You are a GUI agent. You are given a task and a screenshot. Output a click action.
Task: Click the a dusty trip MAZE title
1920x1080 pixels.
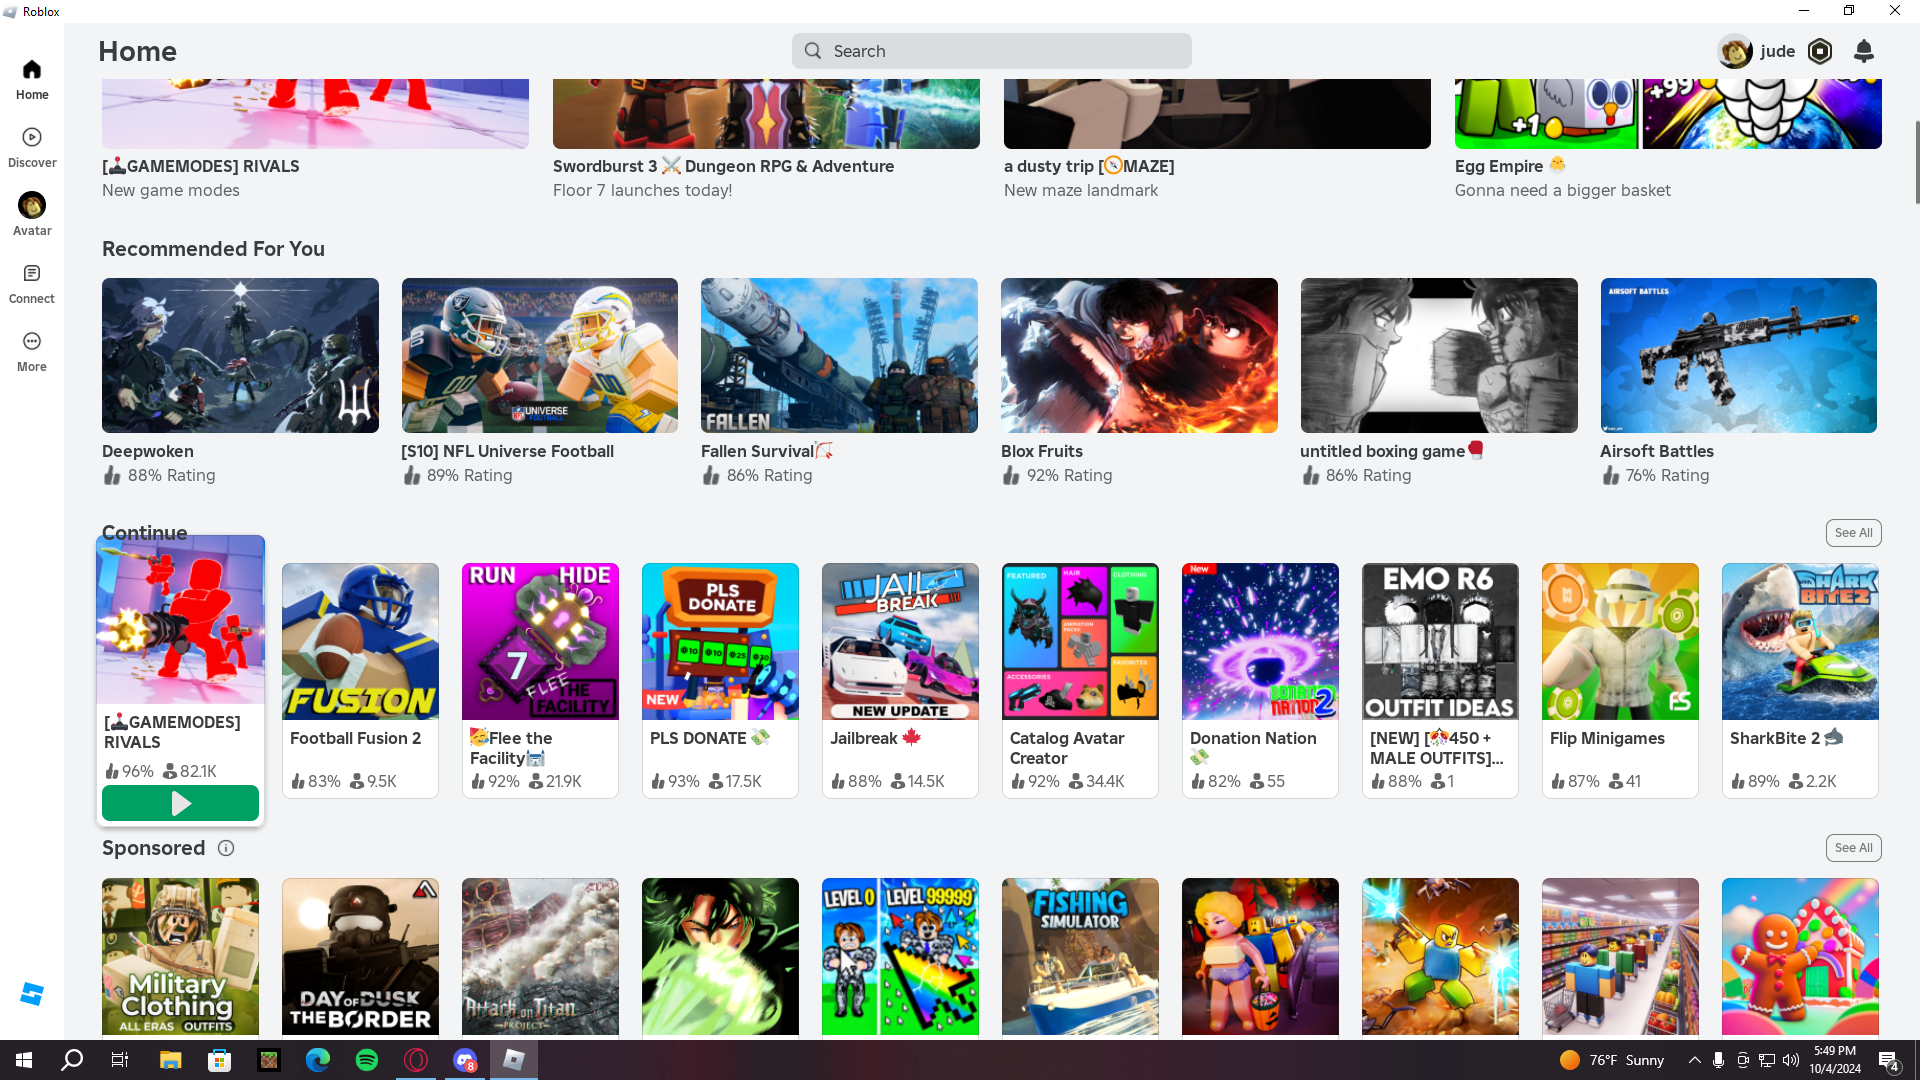point(1089,166)
